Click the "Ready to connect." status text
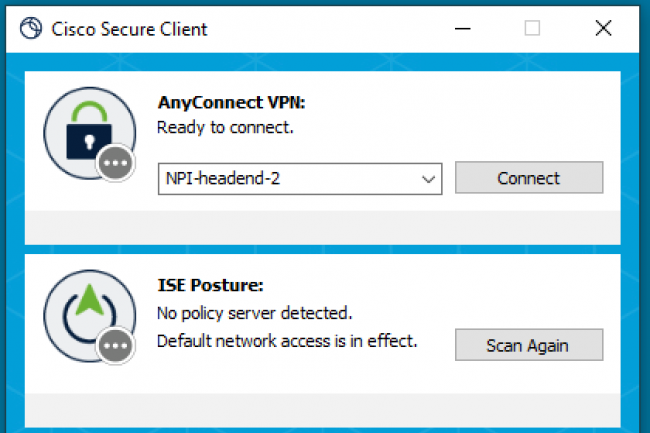Image resolution: width=650 pixels, height=433 pixels. click(226, 128)
